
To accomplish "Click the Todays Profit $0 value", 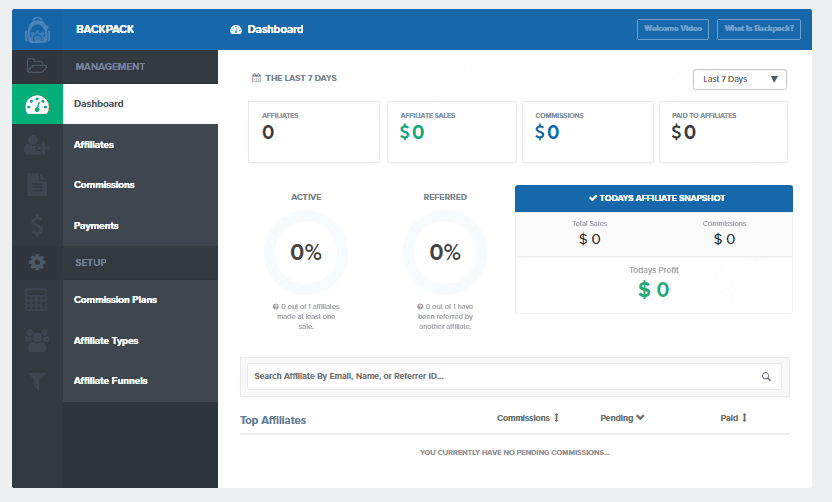I will pos(654,290).
